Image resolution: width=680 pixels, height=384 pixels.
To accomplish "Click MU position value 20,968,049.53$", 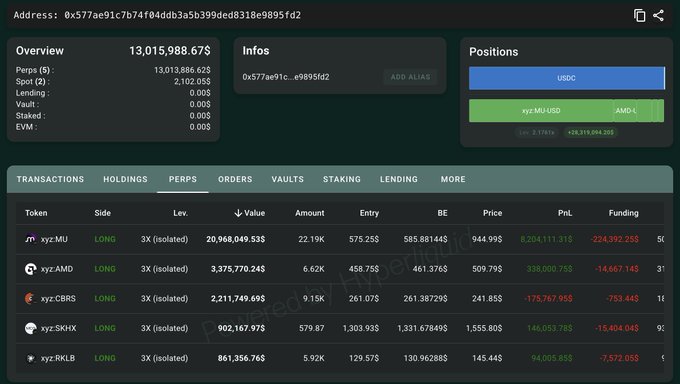I will click(235, 239).
